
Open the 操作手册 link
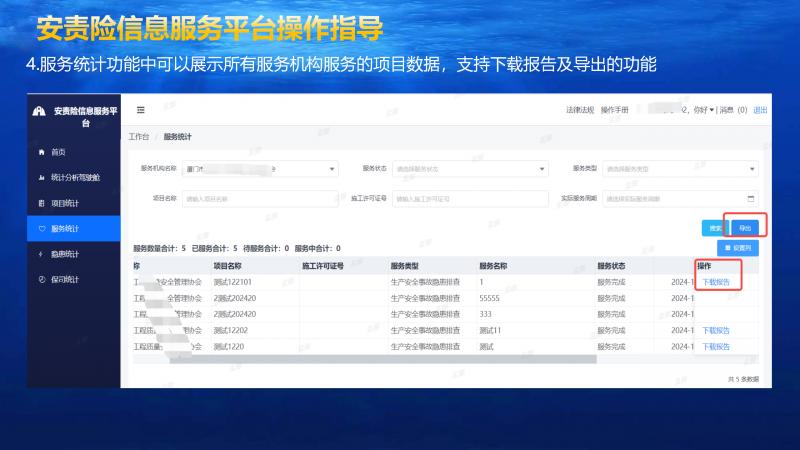point(614,110)
